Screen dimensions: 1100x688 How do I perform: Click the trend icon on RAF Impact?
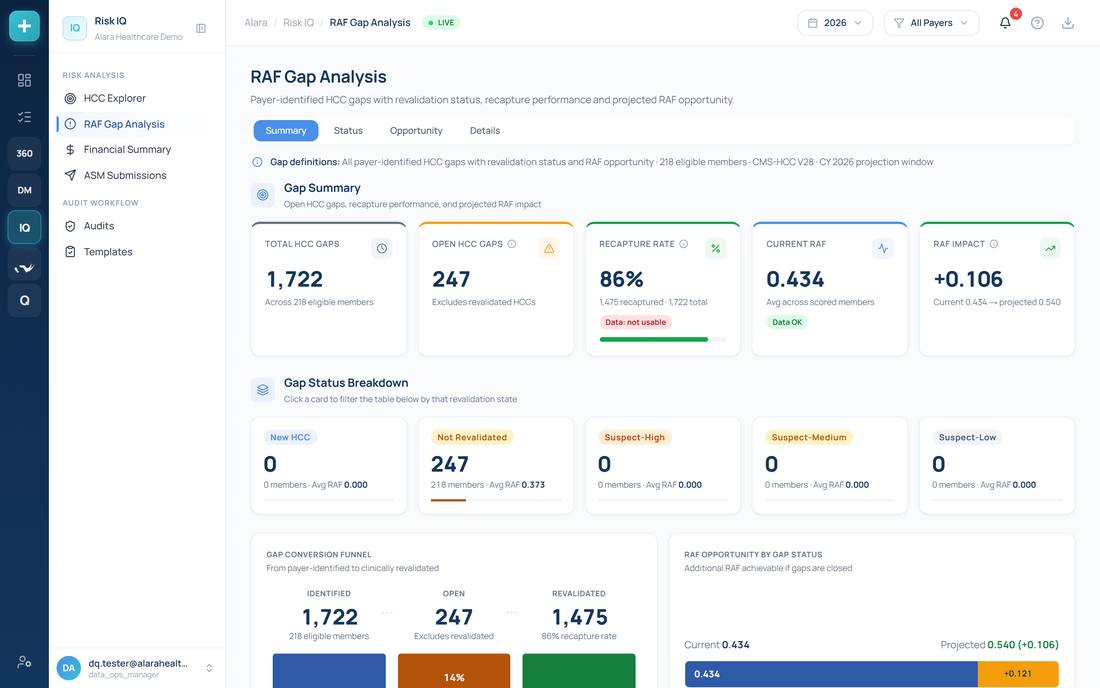point(1049,248)
